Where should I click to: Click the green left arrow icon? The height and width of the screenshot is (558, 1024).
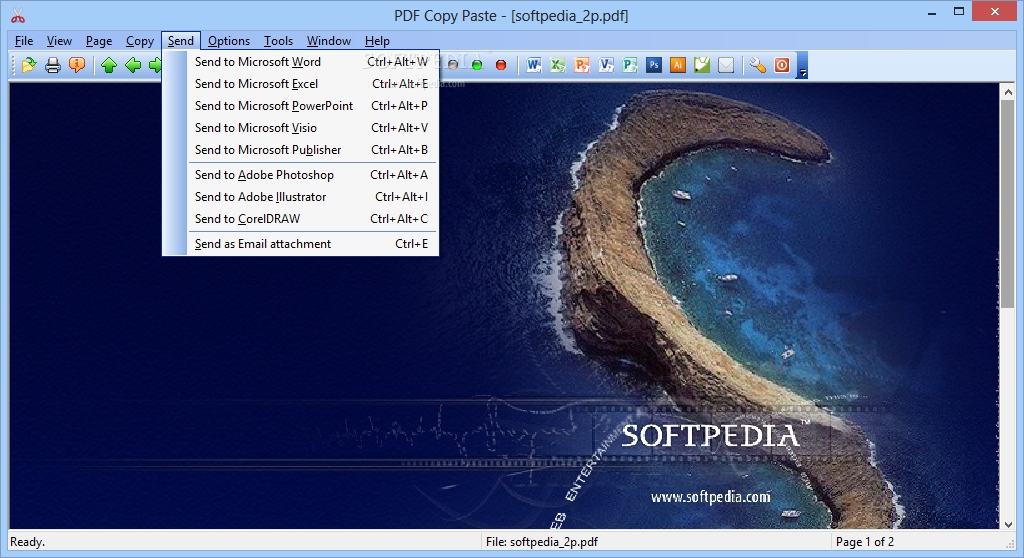coord(133,65)
